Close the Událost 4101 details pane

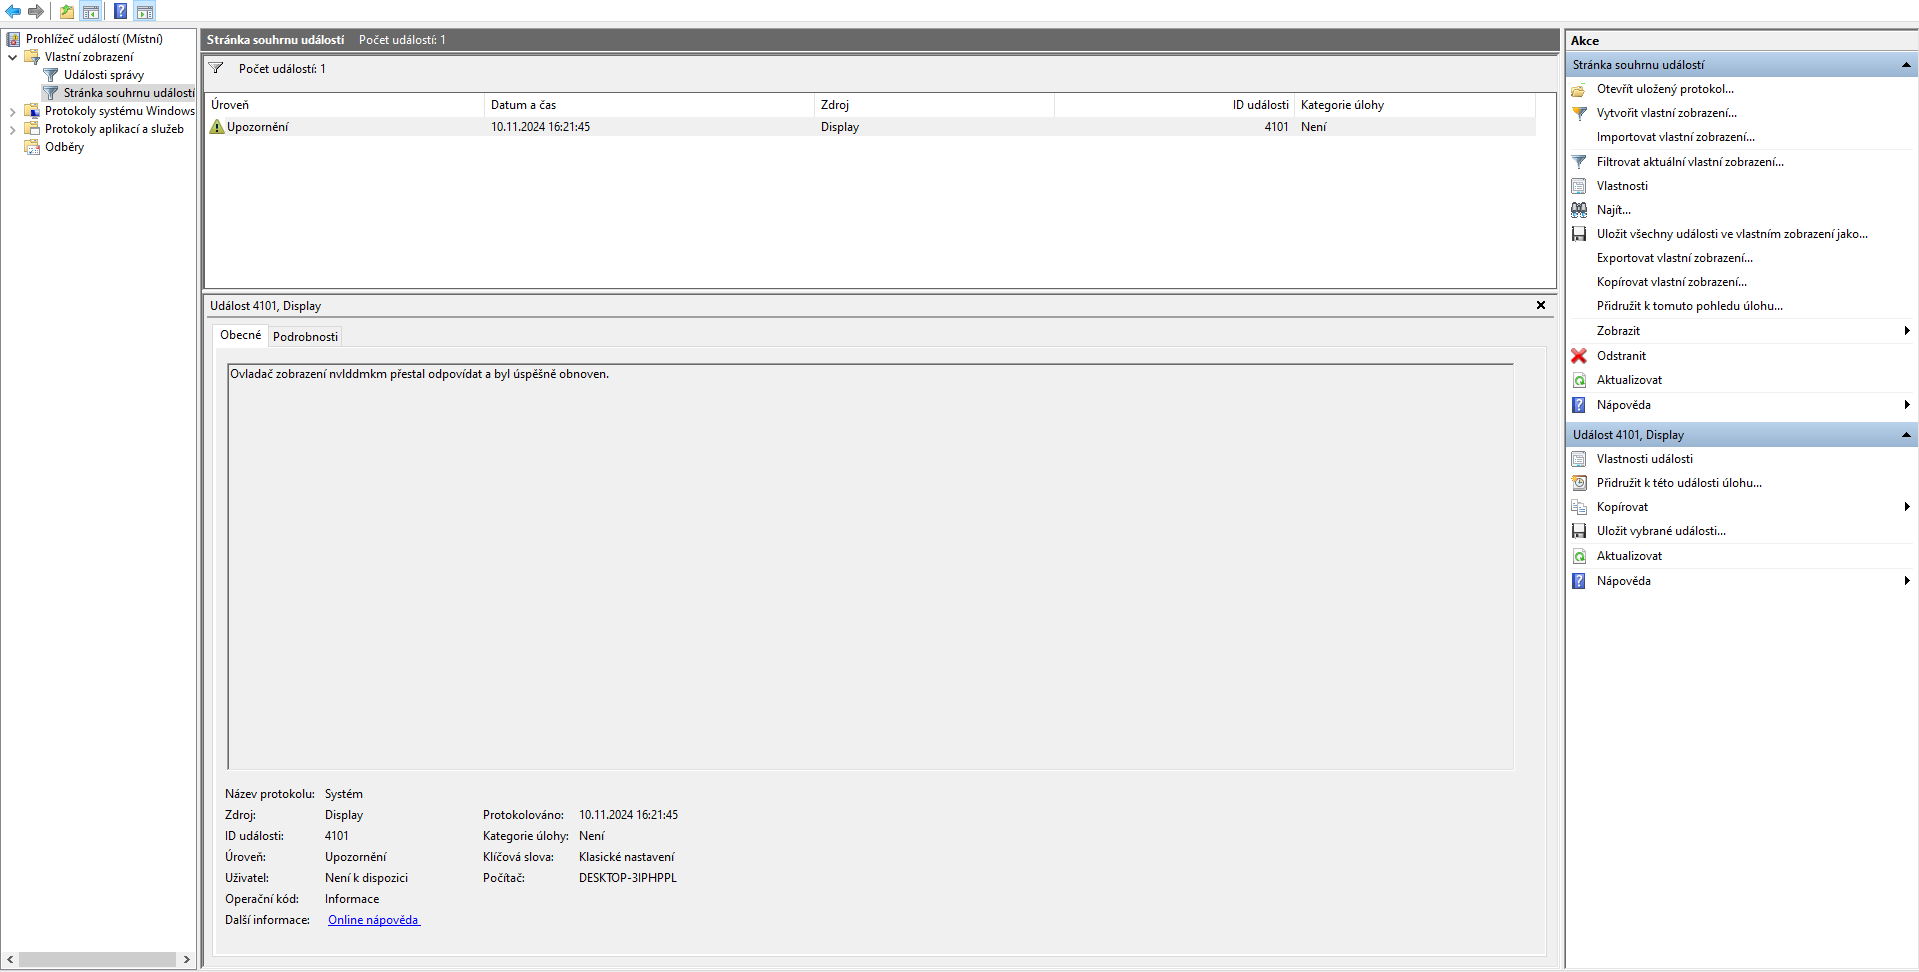(1540, 306)
